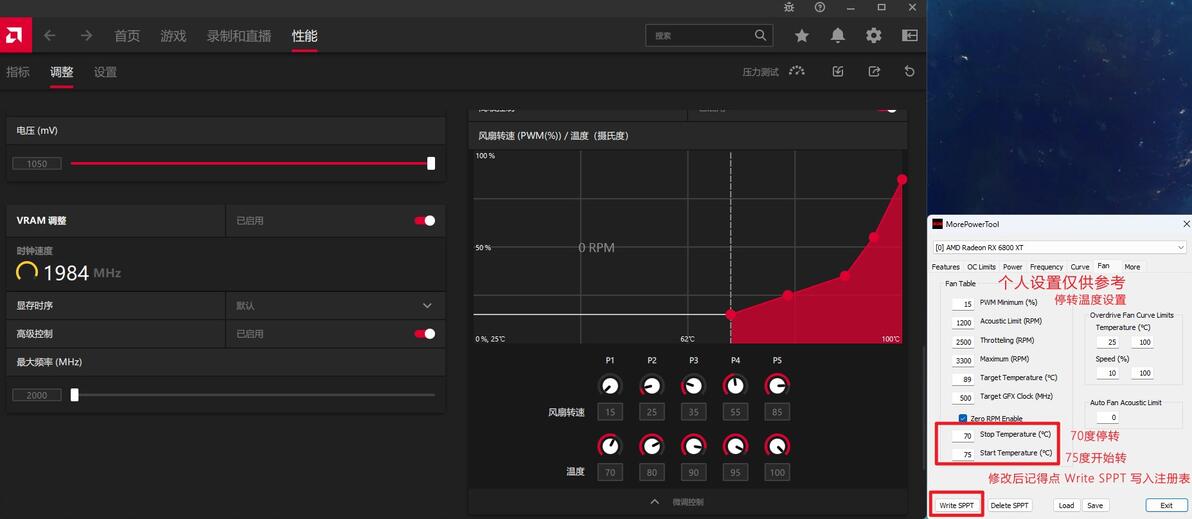The width and height of the screenshot is (1192, 519).
Task: Open the favorites star icon
Action: pos(801,35)
